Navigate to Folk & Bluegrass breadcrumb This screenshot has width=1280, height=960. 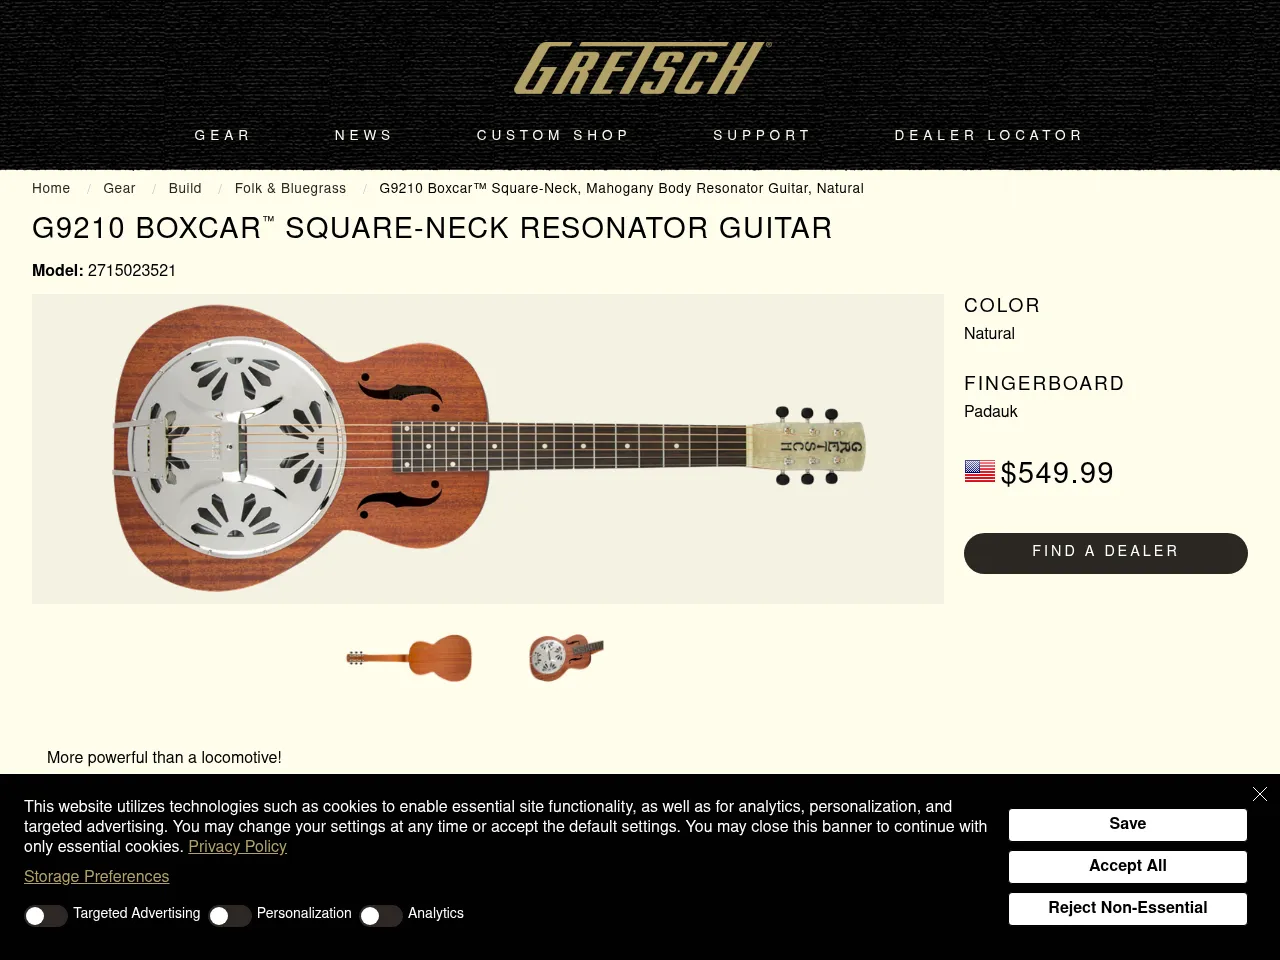290,189
